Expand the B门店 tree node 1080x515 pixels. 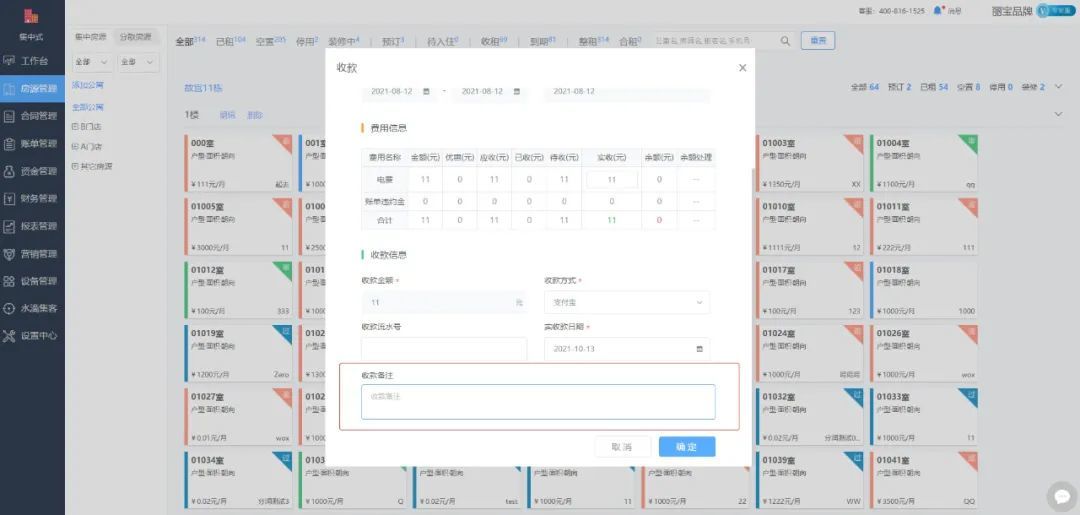[x=74, y=127]
